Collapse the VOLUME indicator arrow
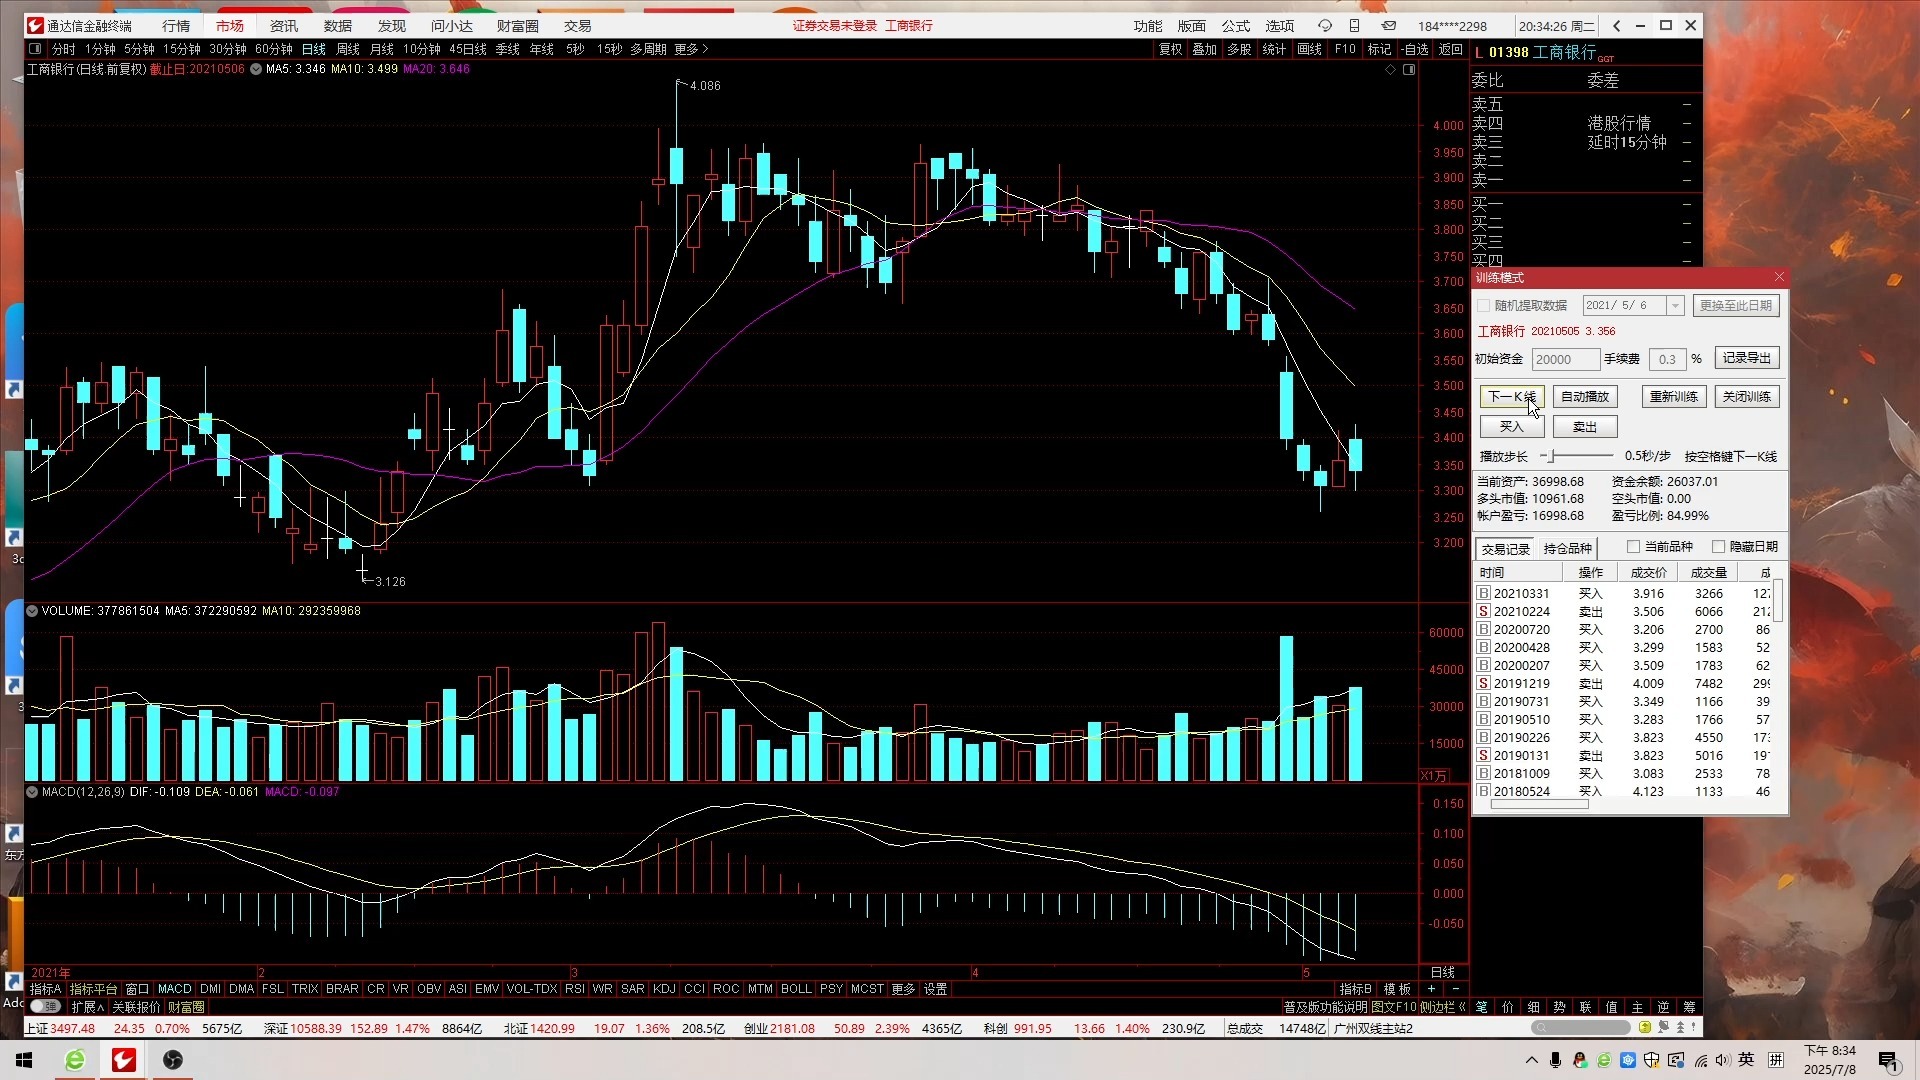Image resolution: width=1920 pixels, height=1080 pixels. point(32,611)
